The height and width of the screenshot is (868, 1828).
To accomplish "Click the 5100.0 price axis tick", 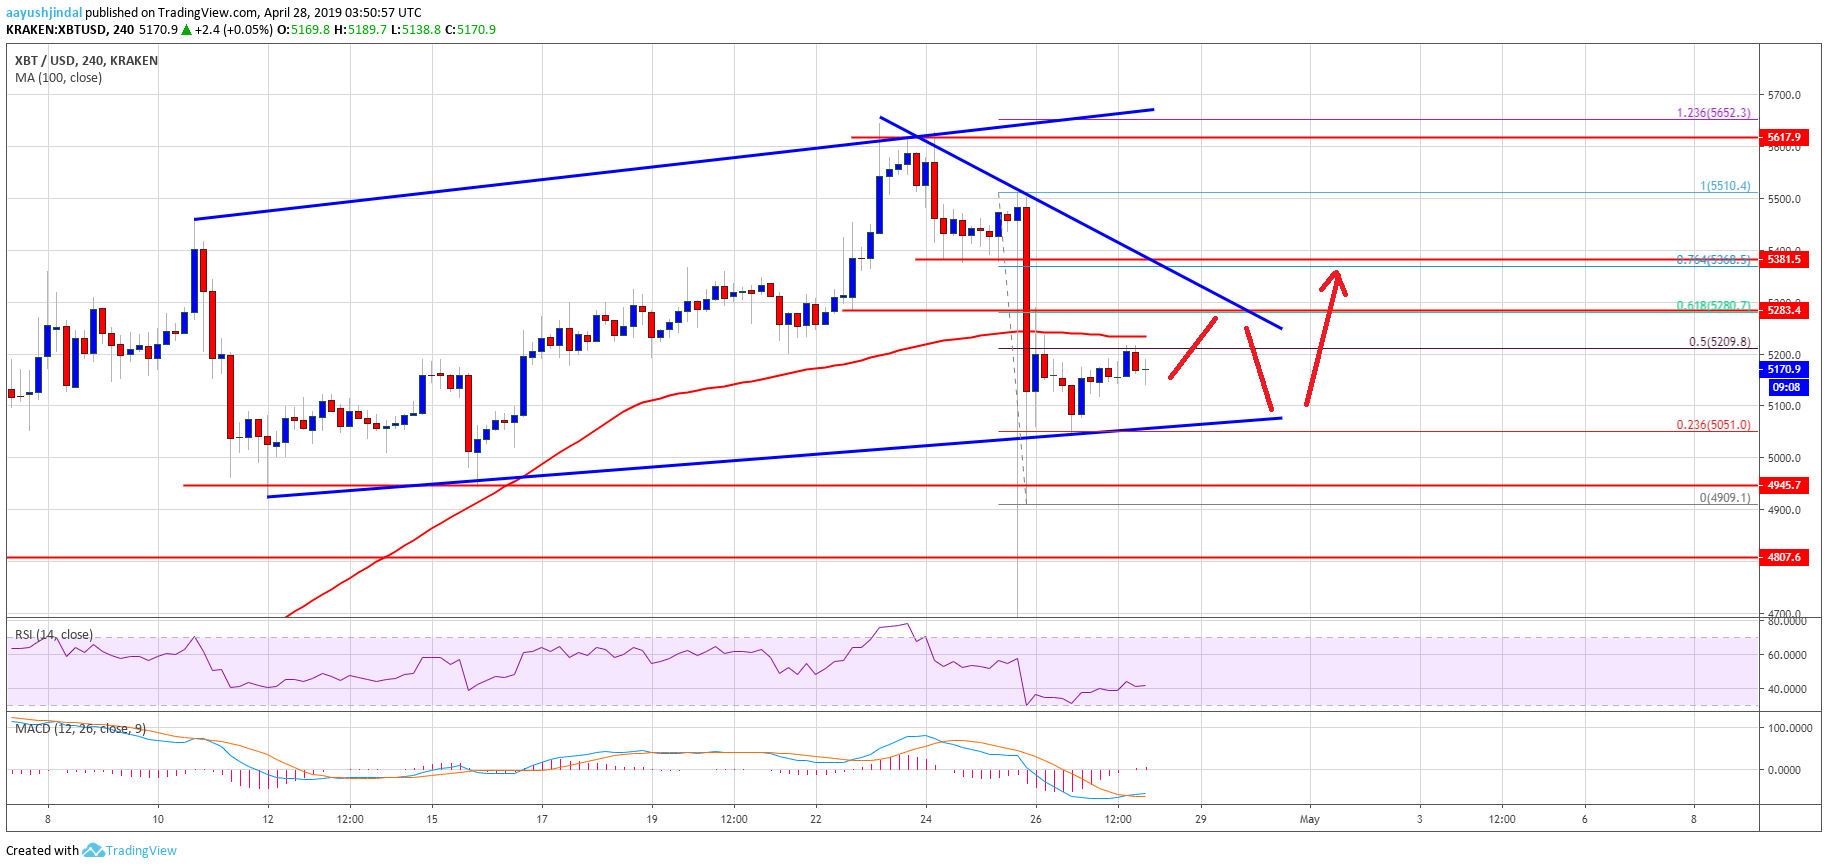I will pyautogui.click(x=1784, y=406).
